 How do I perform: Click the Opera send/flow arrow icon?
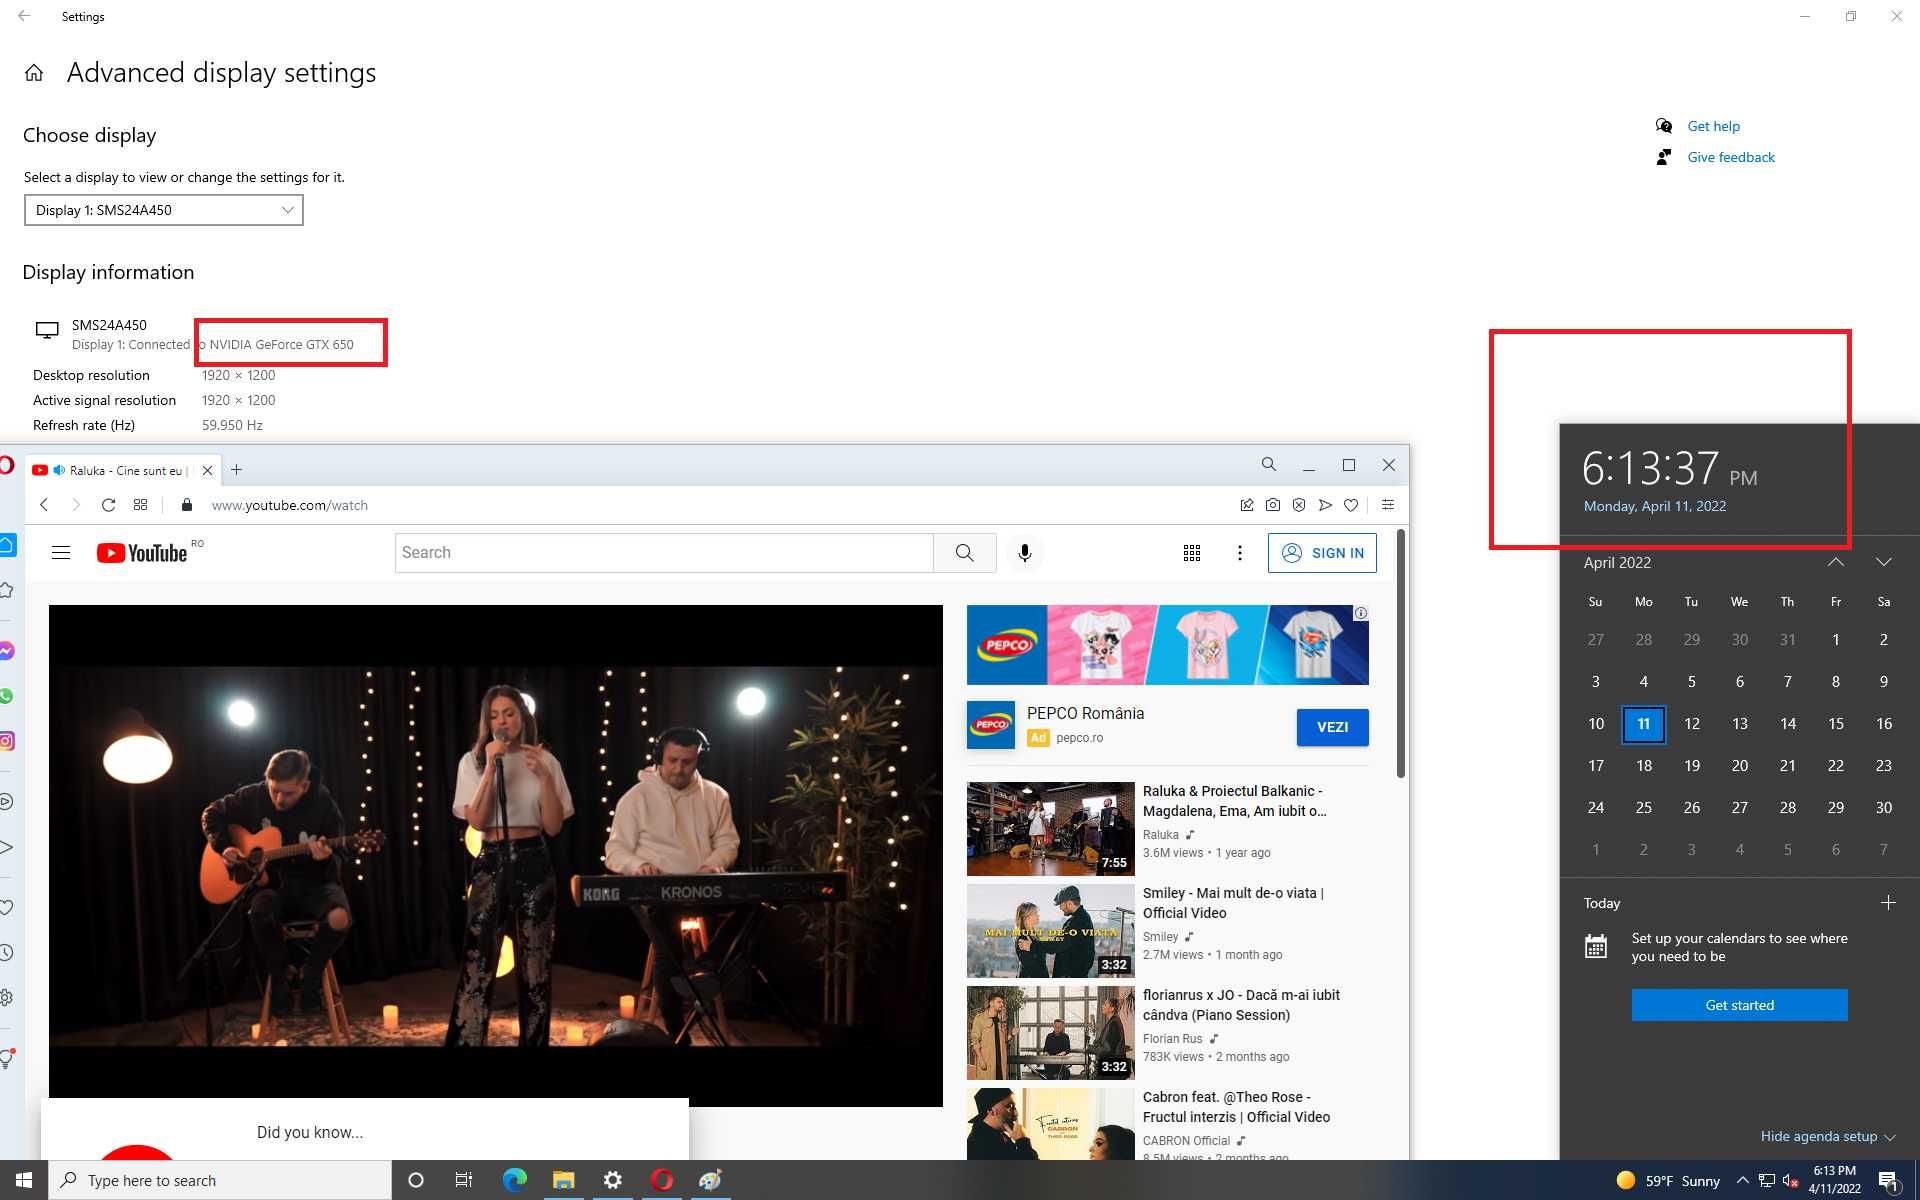pos(1325,505)
